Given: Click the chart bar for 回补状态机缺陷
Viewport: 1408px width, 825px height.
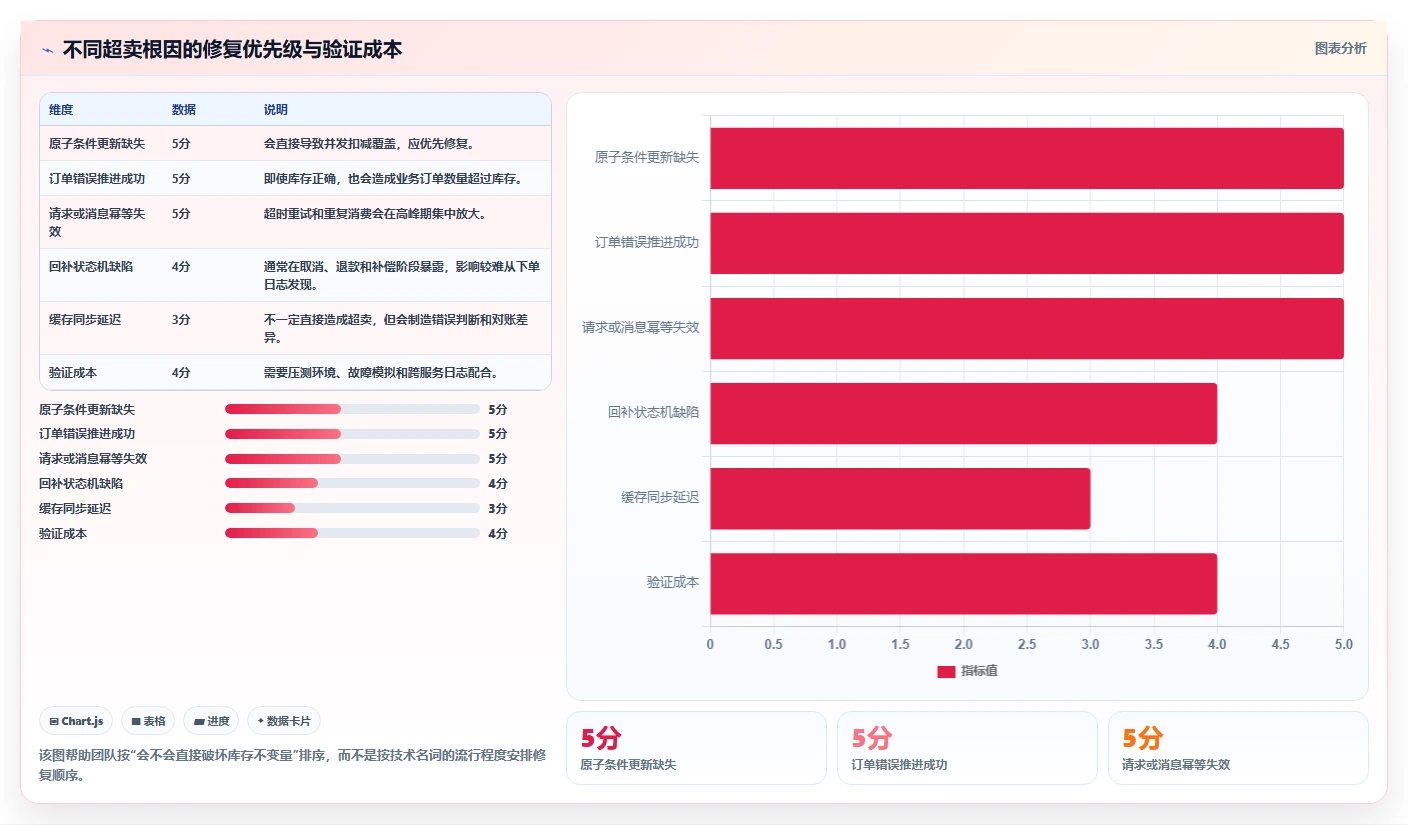Looking at the screenshot, I should pos(964,413).
